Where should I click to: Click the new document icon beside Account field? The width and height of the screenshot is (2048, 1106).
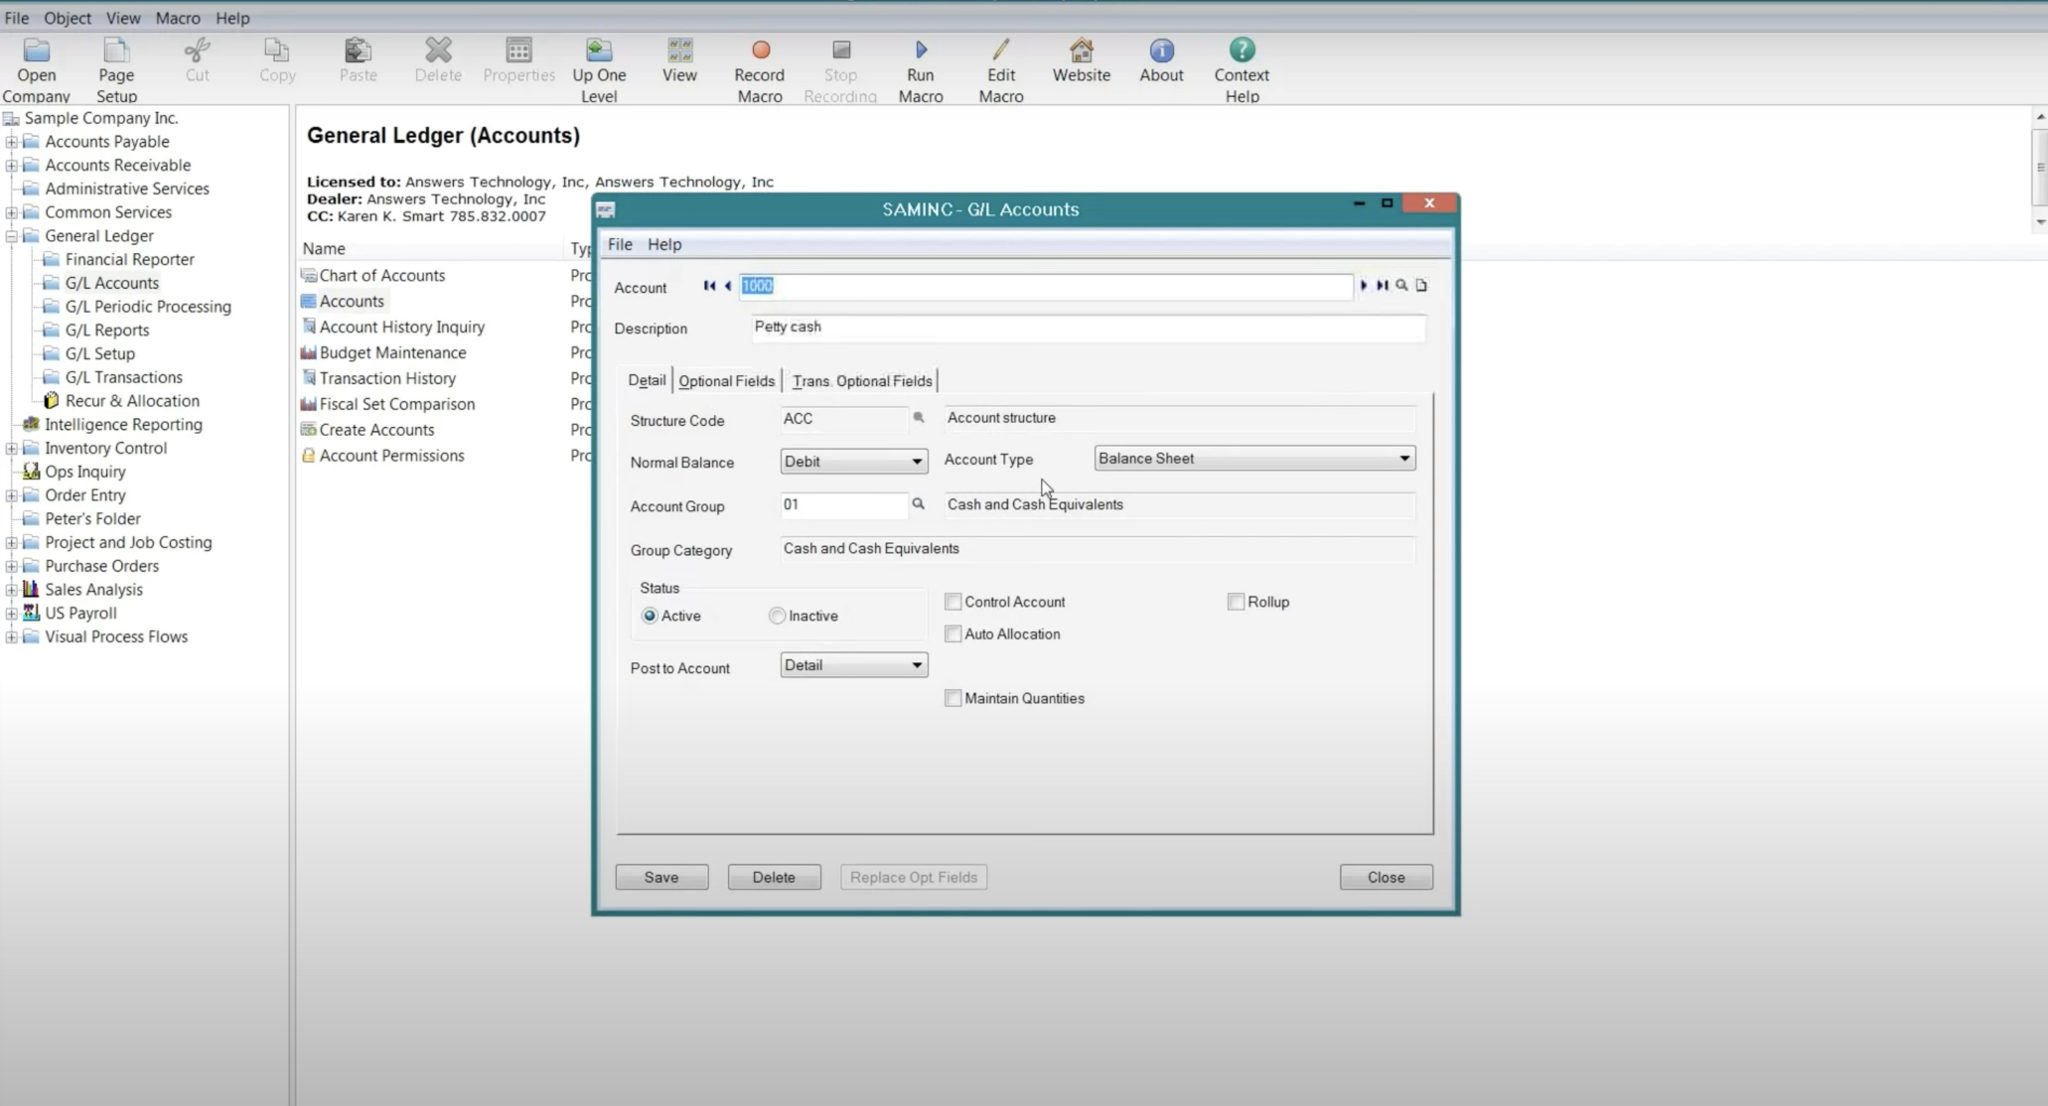(1422, 286)
